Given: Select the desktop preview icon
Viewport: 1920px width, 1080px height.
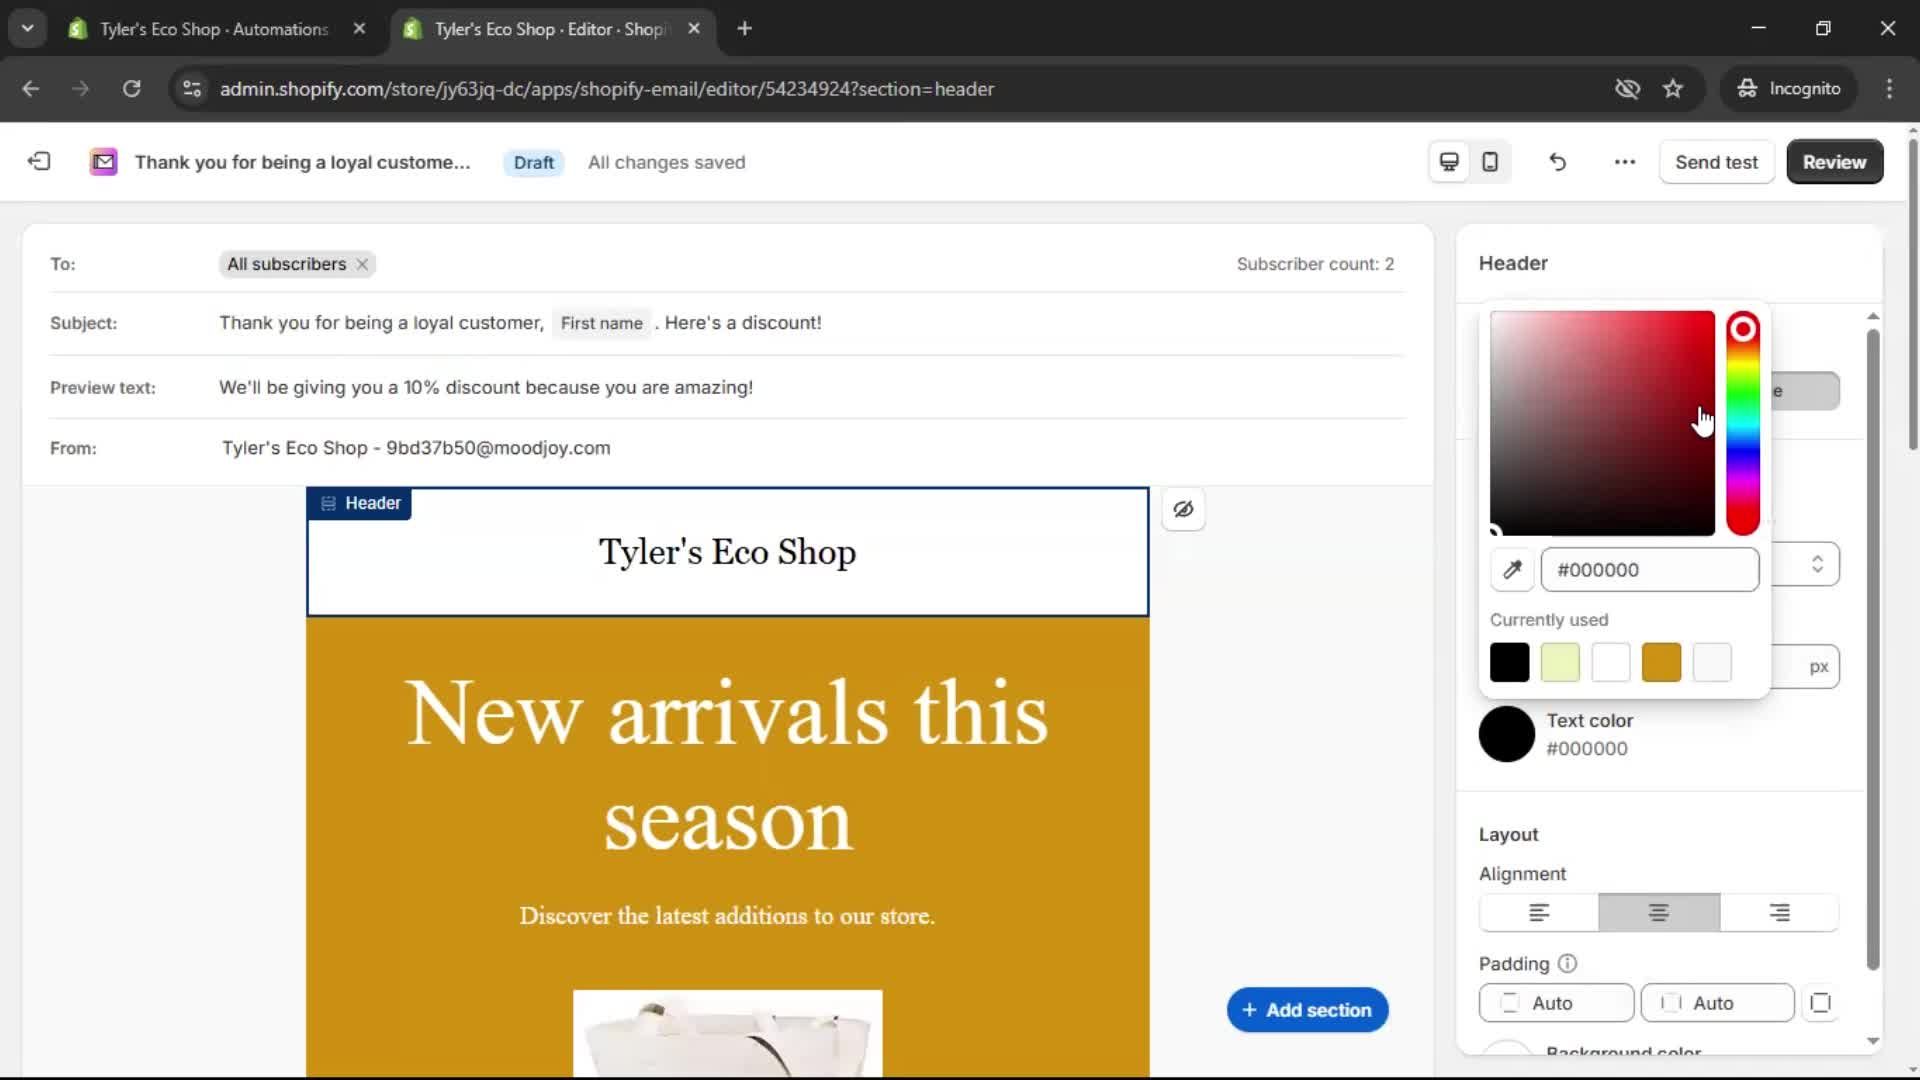Looking at the screenshot, I should pos(1449,161).
